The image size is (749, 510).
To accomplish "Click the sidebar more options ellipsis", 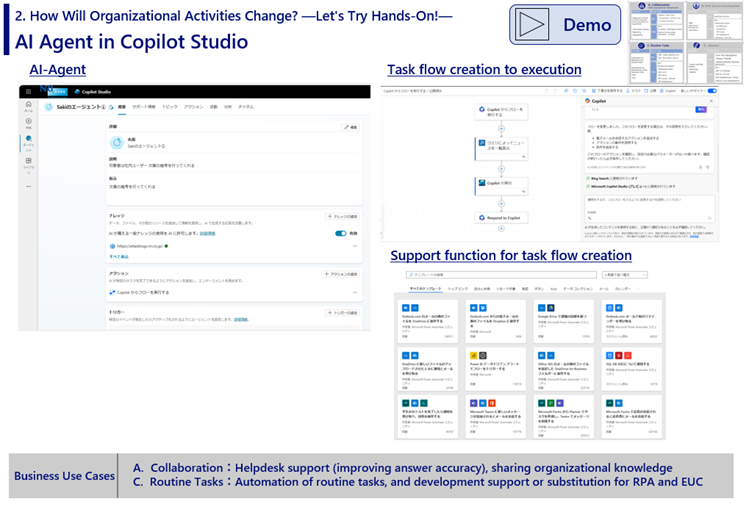I will point(29,186).
